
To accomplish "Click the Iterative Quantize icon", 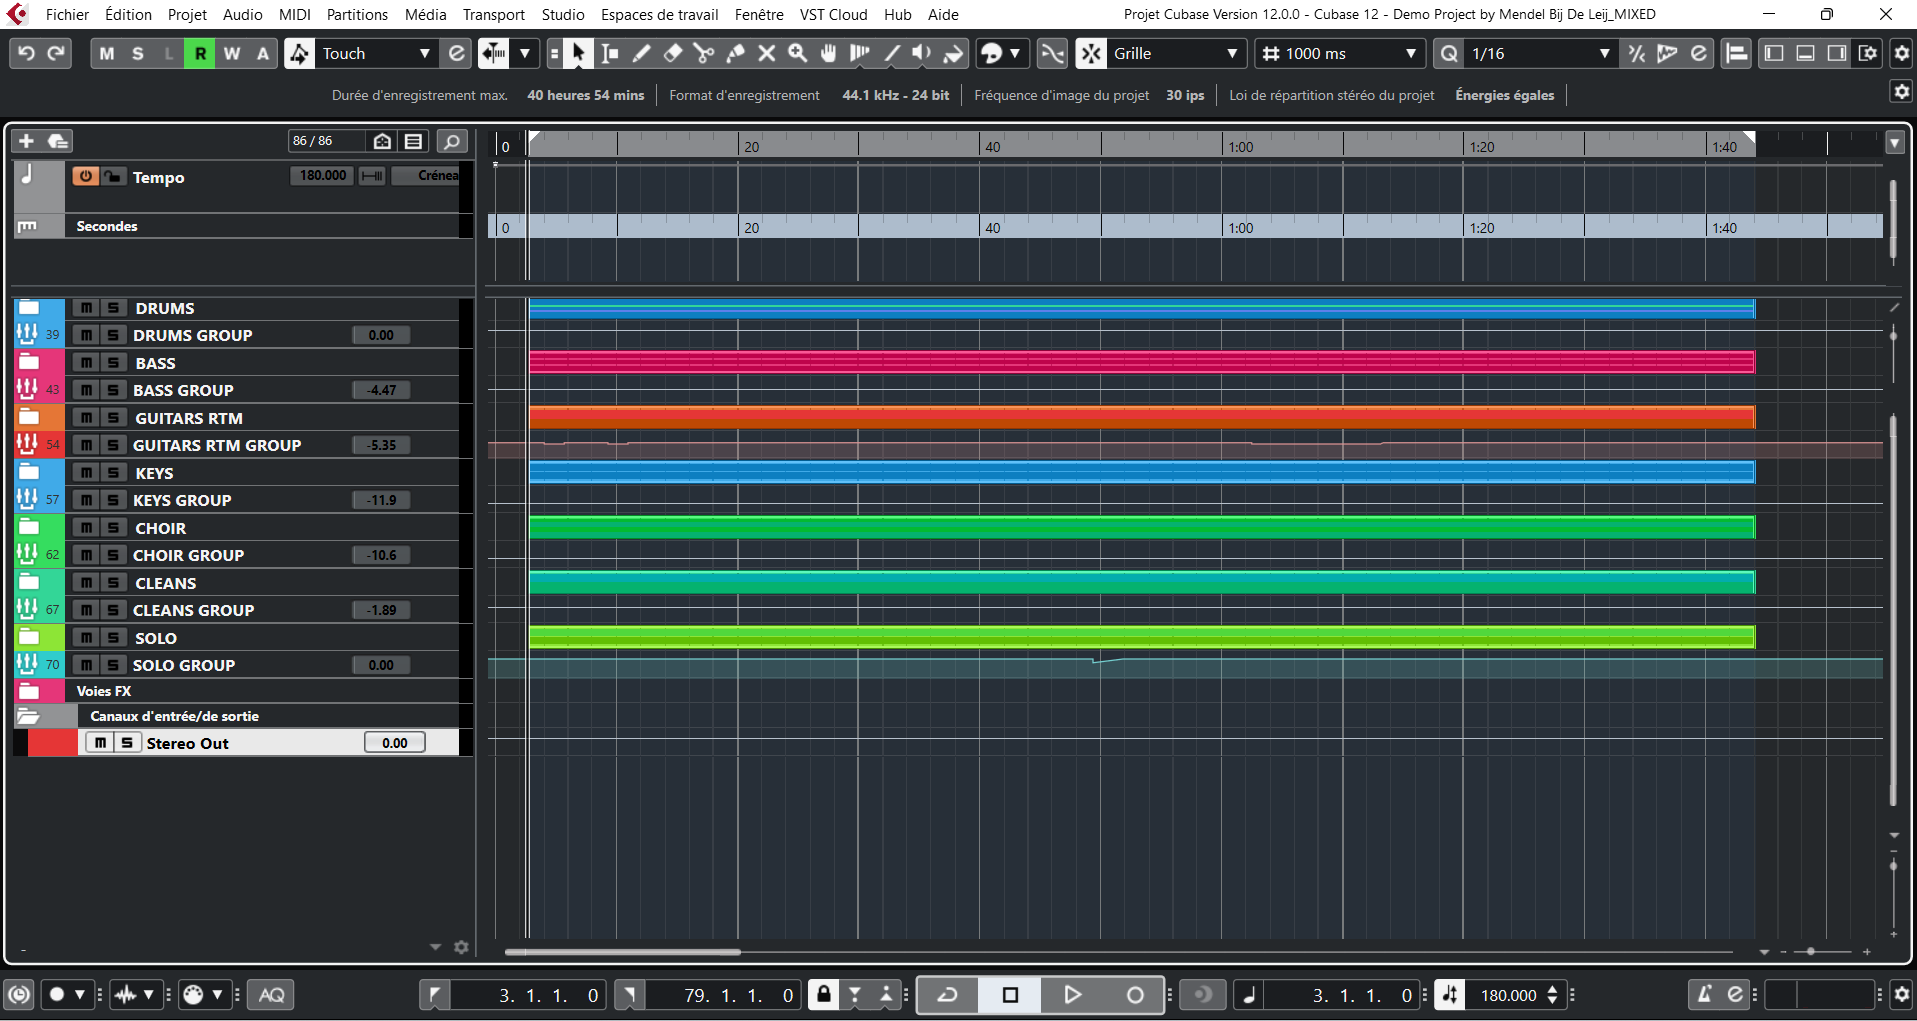I will [x=1636, y=54].
